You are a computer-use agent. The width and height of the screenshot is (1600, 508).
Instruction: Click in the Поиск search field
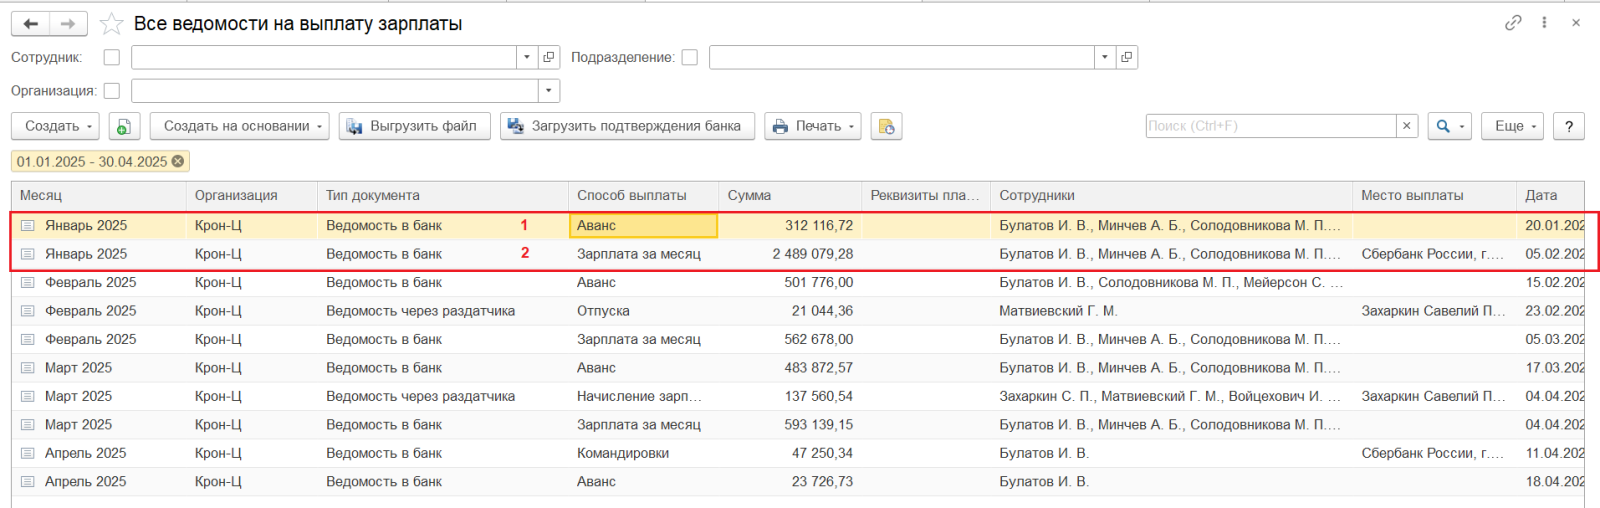1270,126
